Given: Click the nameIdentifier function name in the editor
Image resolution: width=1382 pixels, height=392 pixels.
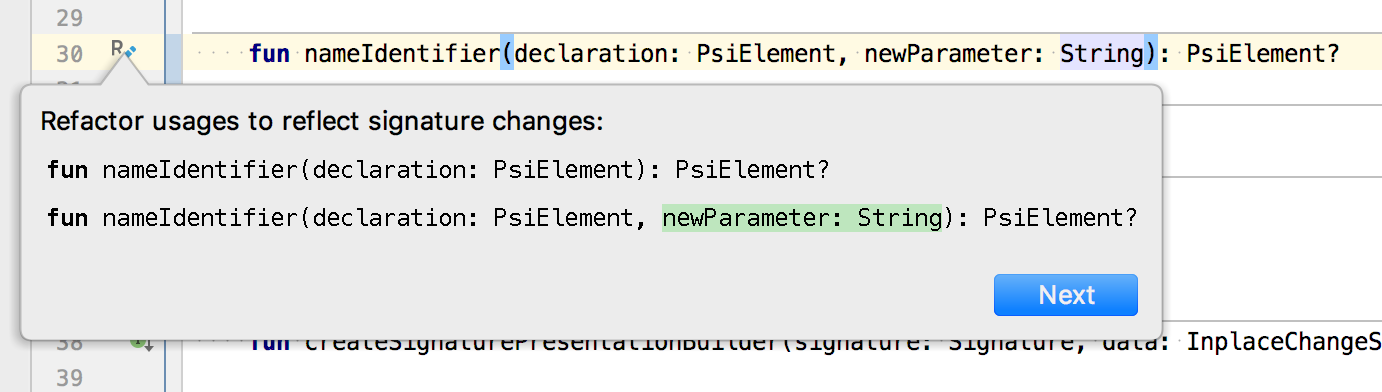Looking at the screenshot, I should 402,52.
